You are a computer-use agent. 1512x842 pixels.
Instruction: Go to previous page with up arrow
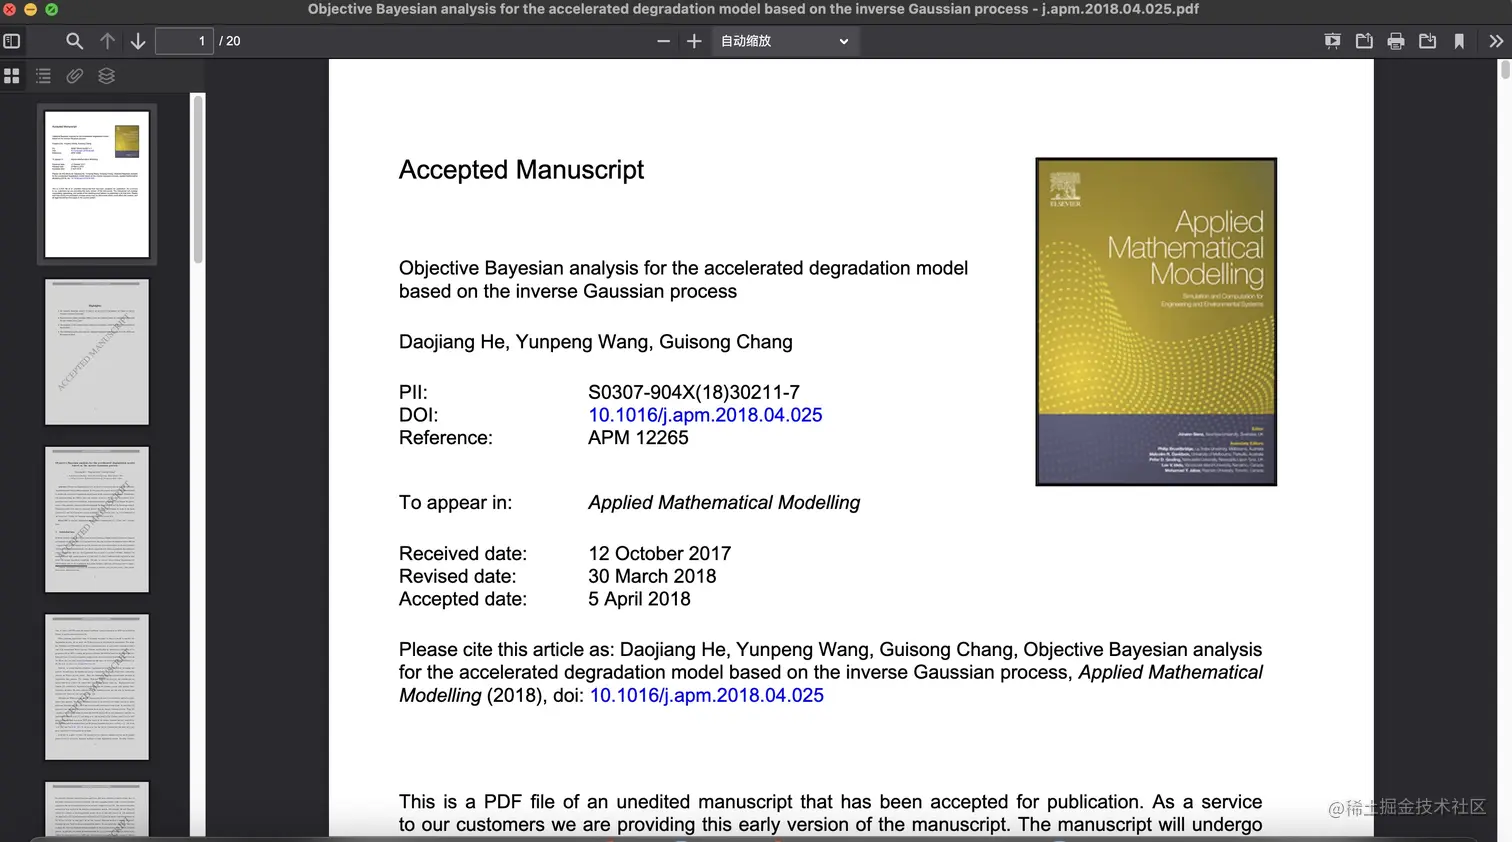tap(107, 41)
